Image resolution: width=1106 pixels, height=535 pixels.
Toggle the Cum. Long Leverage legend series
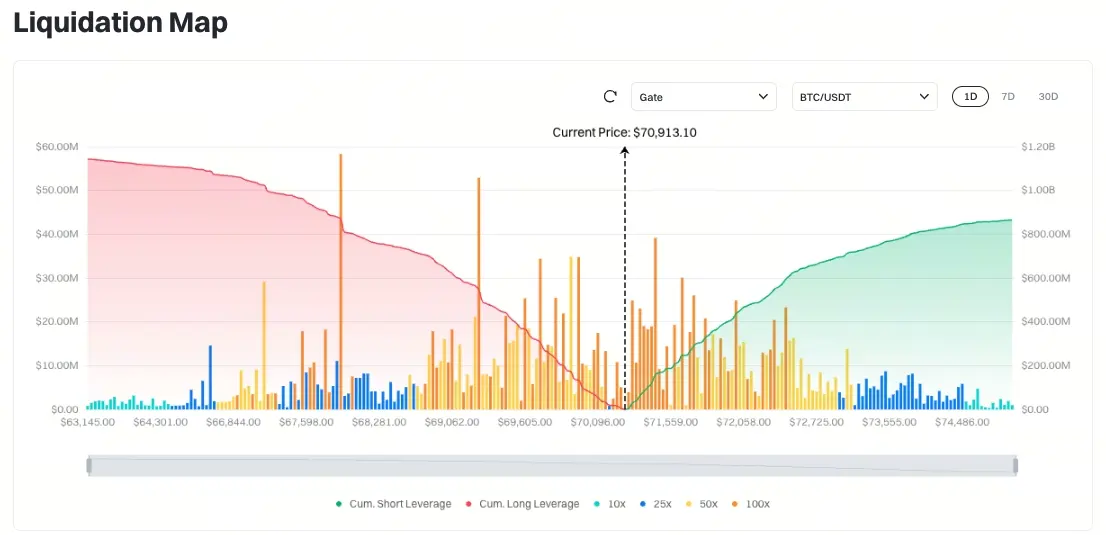point(522,504)
